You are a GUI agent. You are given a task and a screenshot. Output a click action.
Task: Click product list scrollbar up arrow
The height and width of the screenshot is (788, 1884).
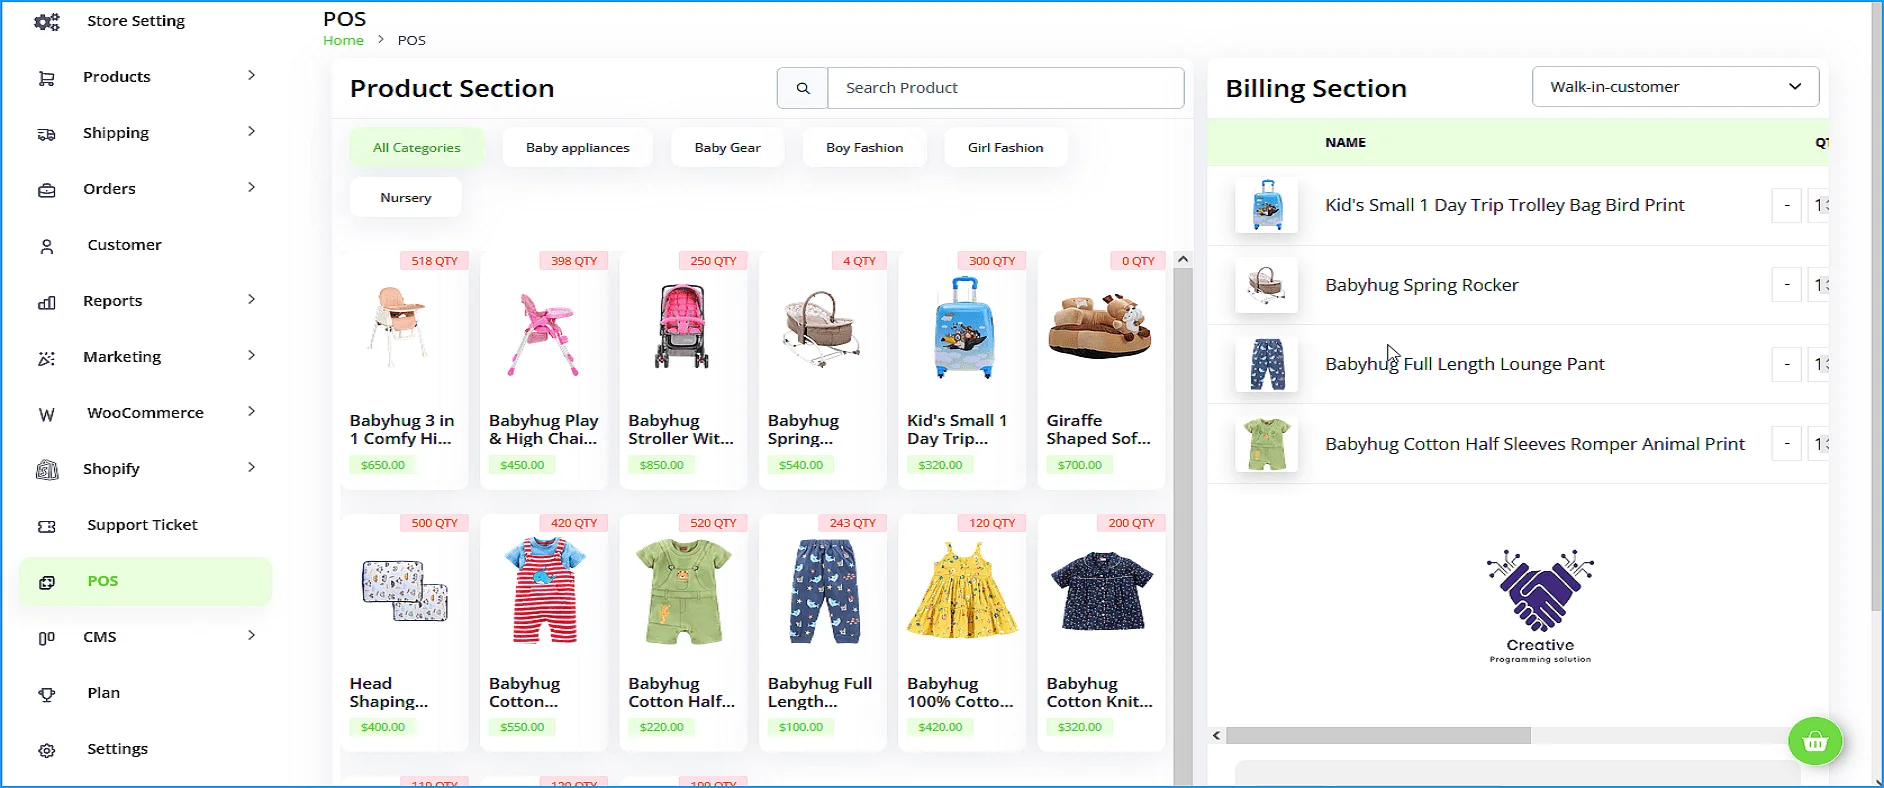click(1183, 259)
